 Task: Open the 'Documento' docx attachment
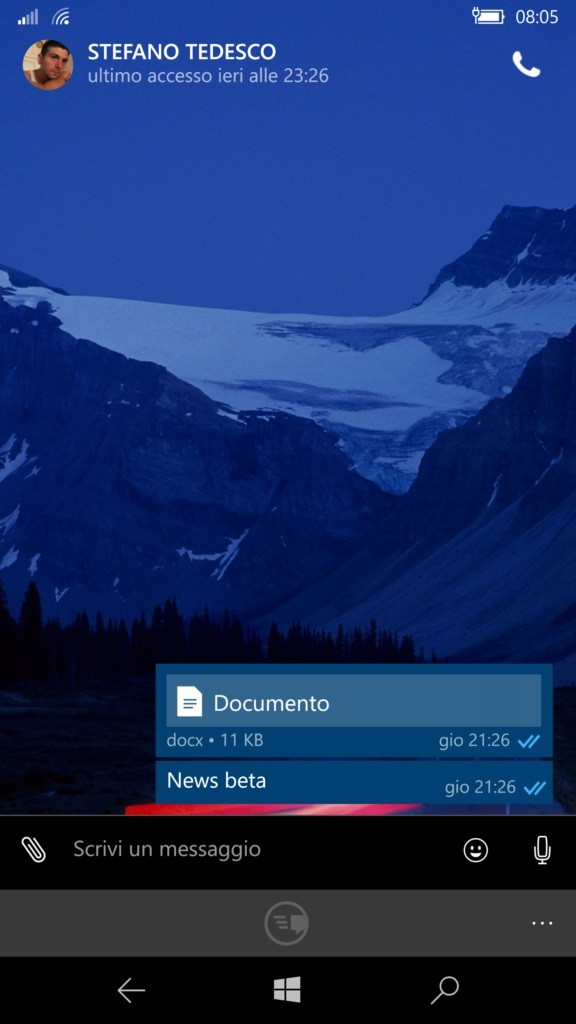pyautogui.click(x=353, y=702)
